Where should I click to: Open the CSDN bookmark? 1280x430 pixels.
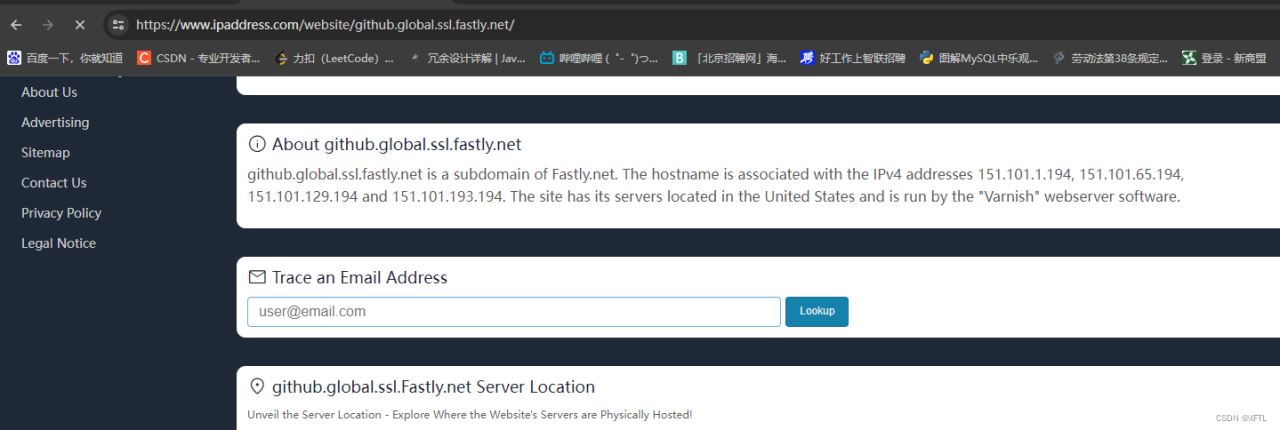pyautogui.click(x=199, y=58)
